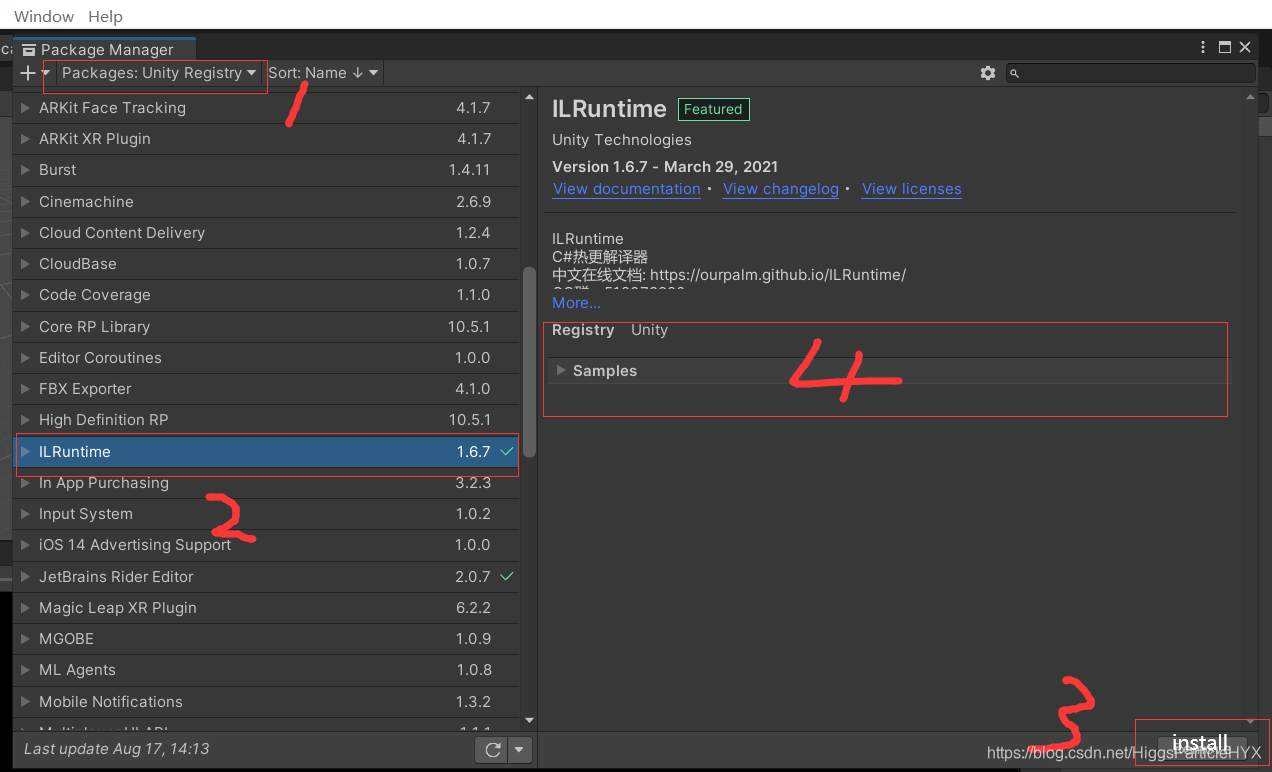Screen dimensions: 1272x772
Task: Select Magic Leap XR Plugin package
Action: 266,608
